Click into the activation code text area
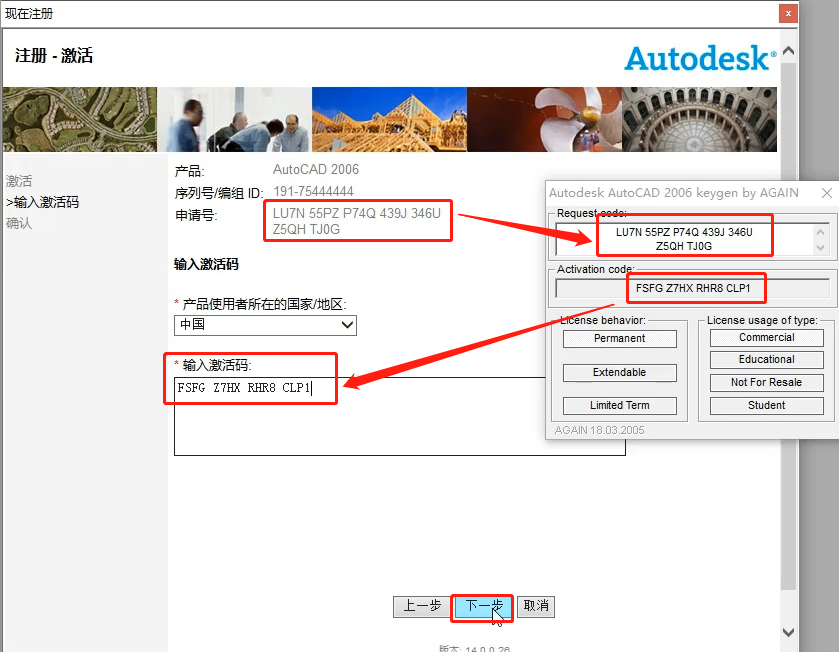 click(400, 416)
